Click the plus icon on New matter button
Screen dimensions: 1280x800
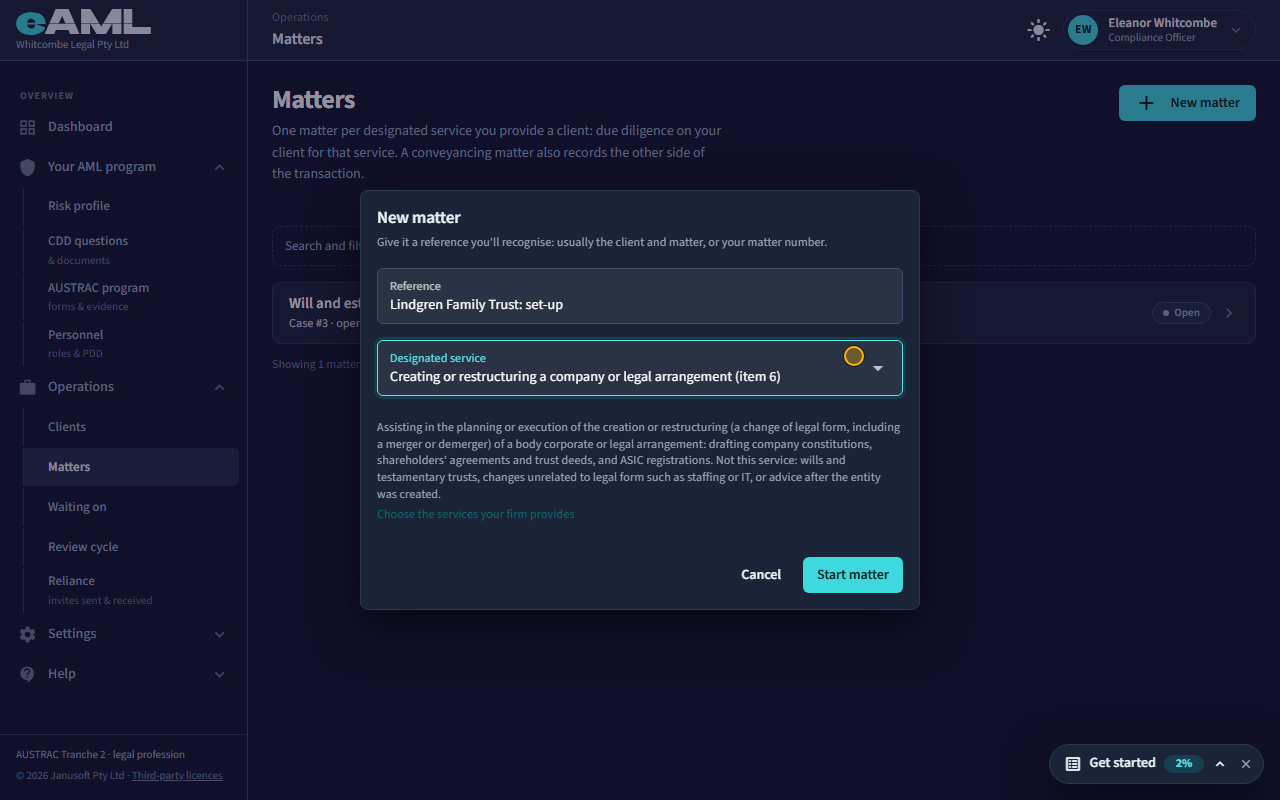pyautogui.click(x=1147, y=102)
